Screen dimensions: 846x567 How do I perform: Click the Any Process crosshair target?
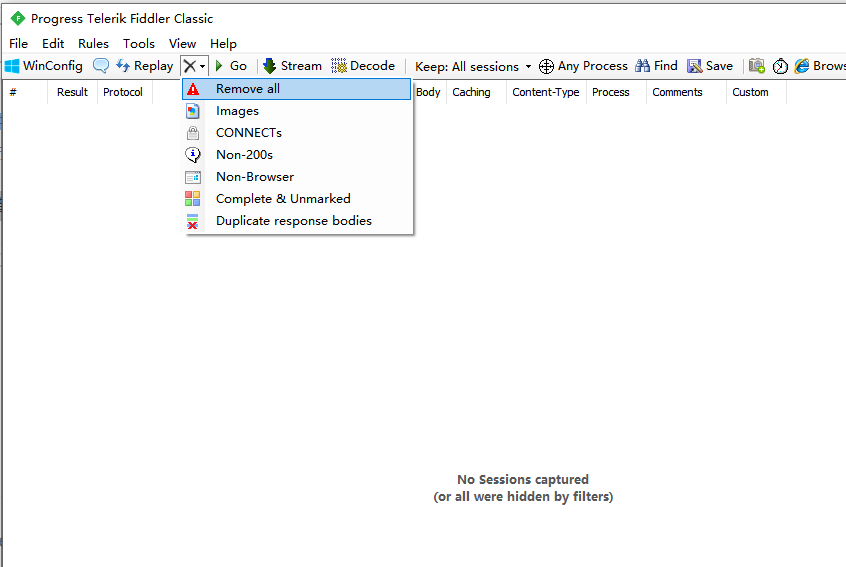click(x=583, y=66)
